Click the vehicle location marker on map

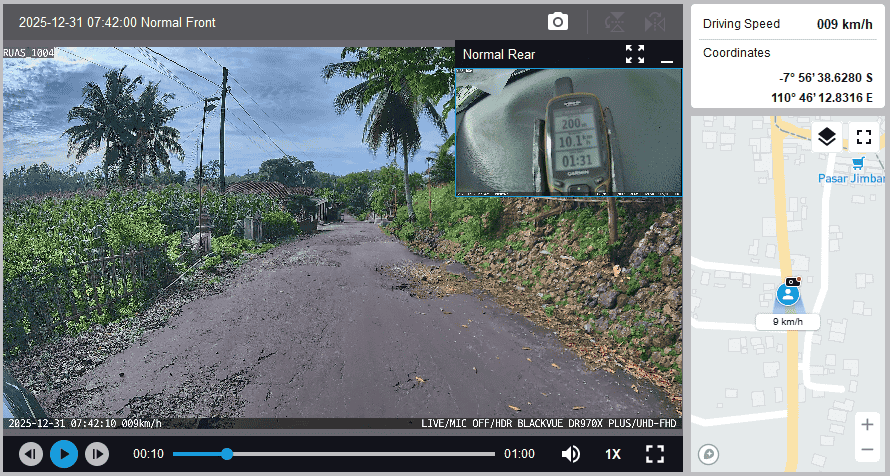[x=788, y=295]
